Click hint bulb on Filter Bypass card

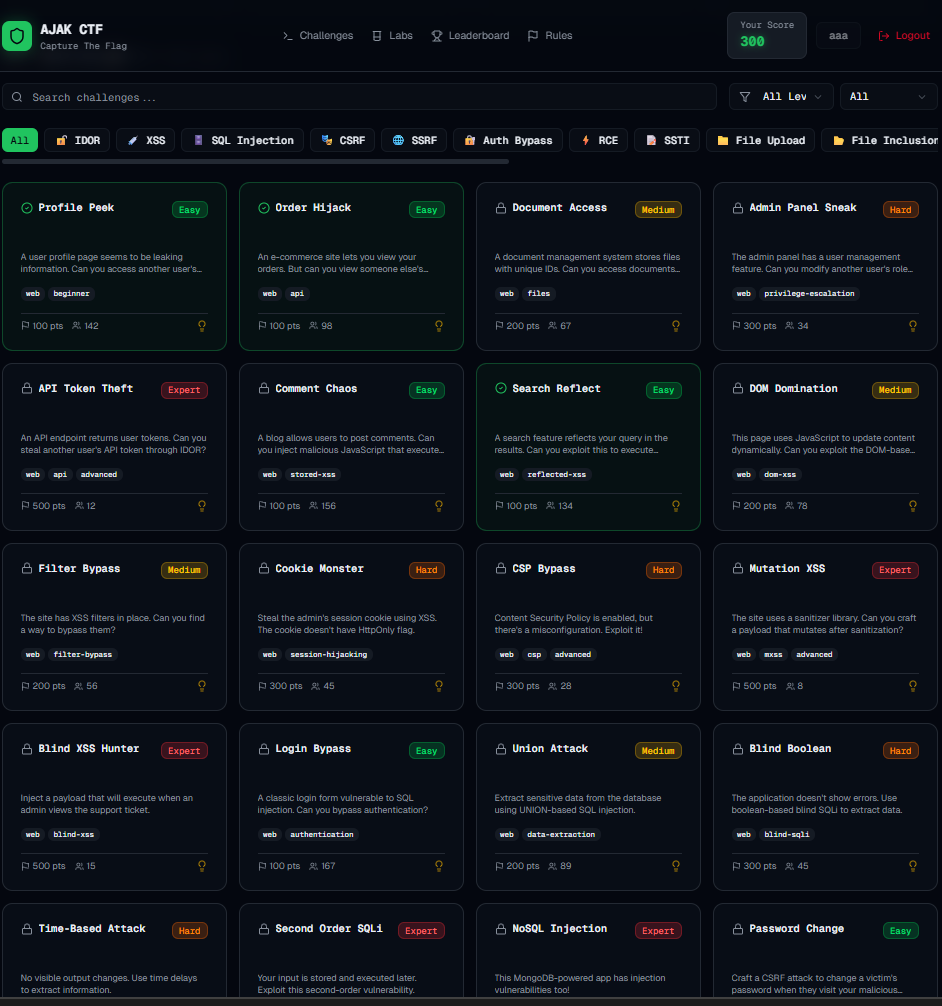[x=202, y=686]
